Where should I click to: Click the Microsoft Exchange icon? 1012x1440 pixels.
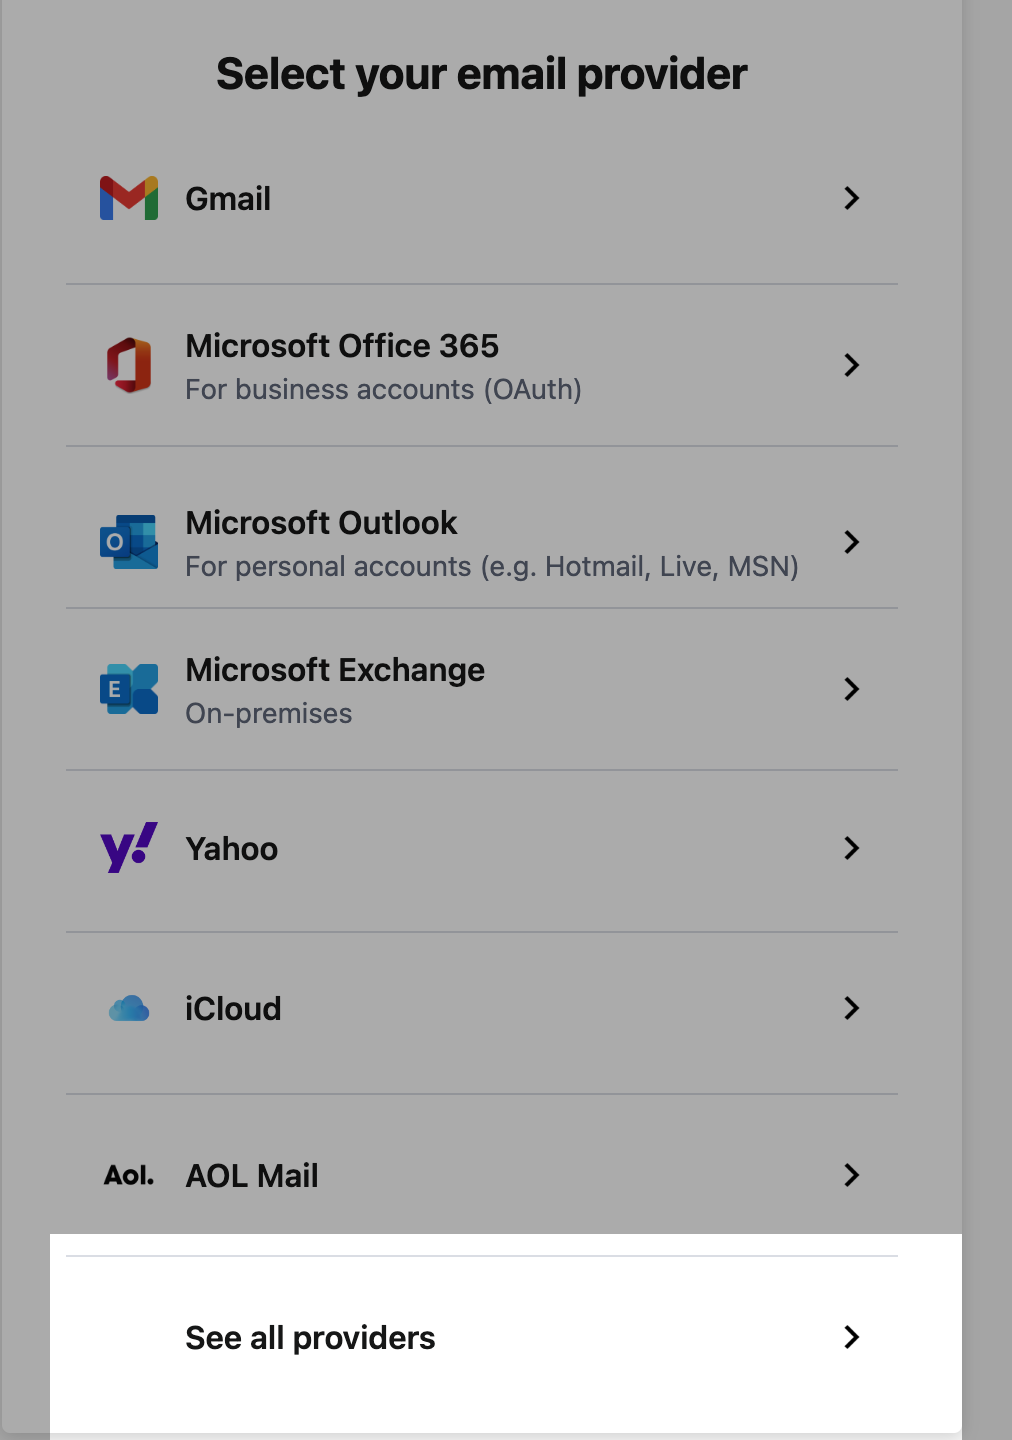point(128,689)
